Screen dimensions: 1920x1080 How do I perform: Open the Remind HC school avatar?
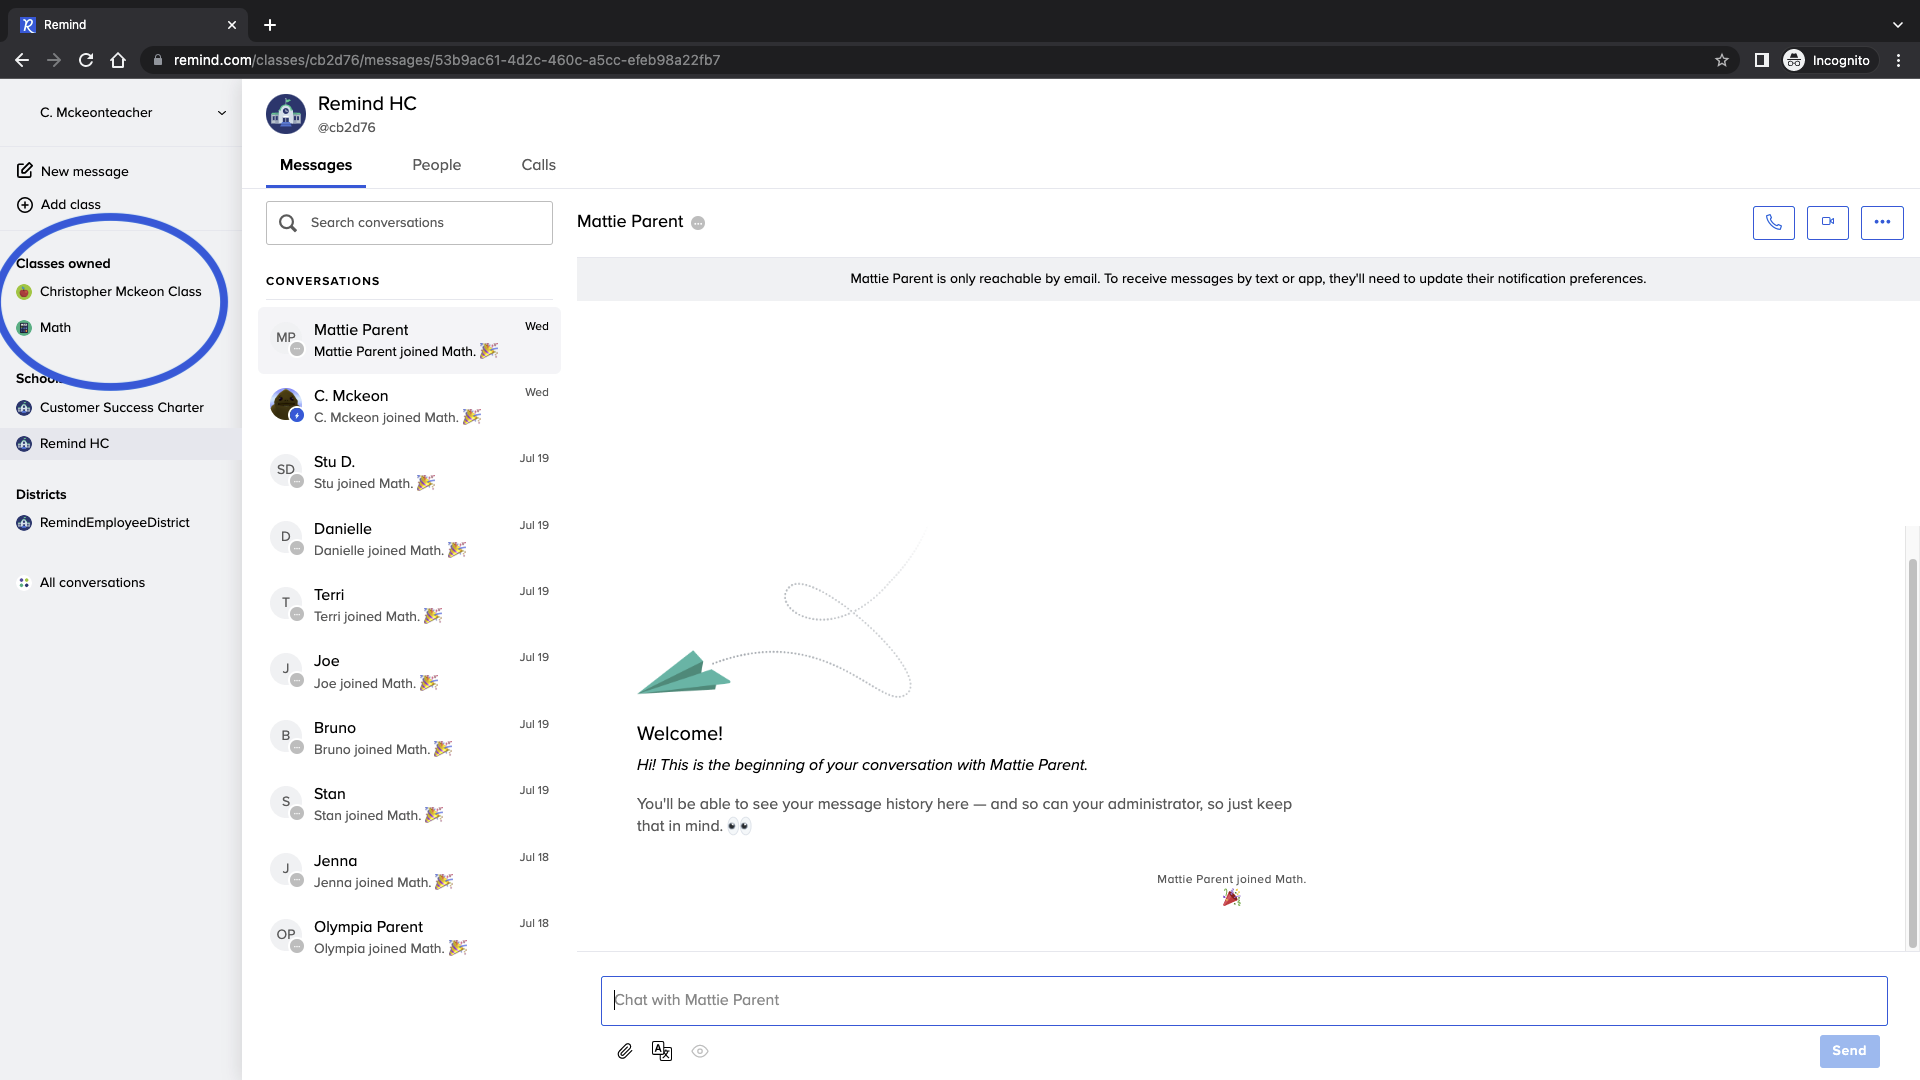coord(286,114)
